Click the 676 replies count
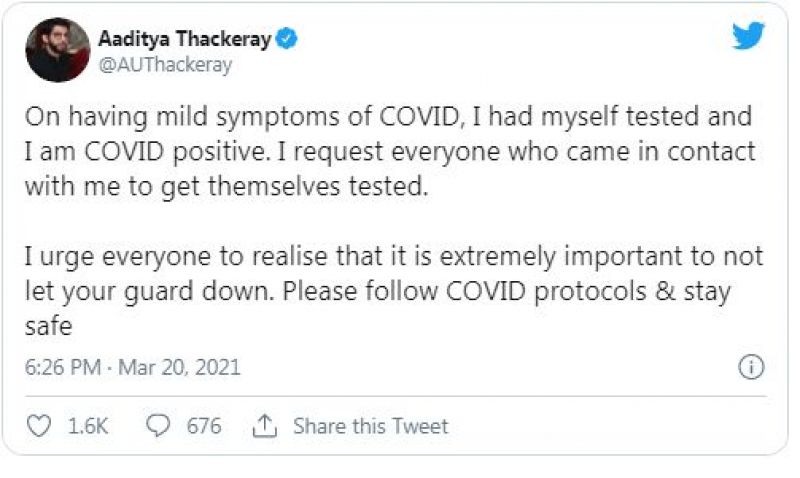This screenshot has width=800, height=478. [204, 426]
